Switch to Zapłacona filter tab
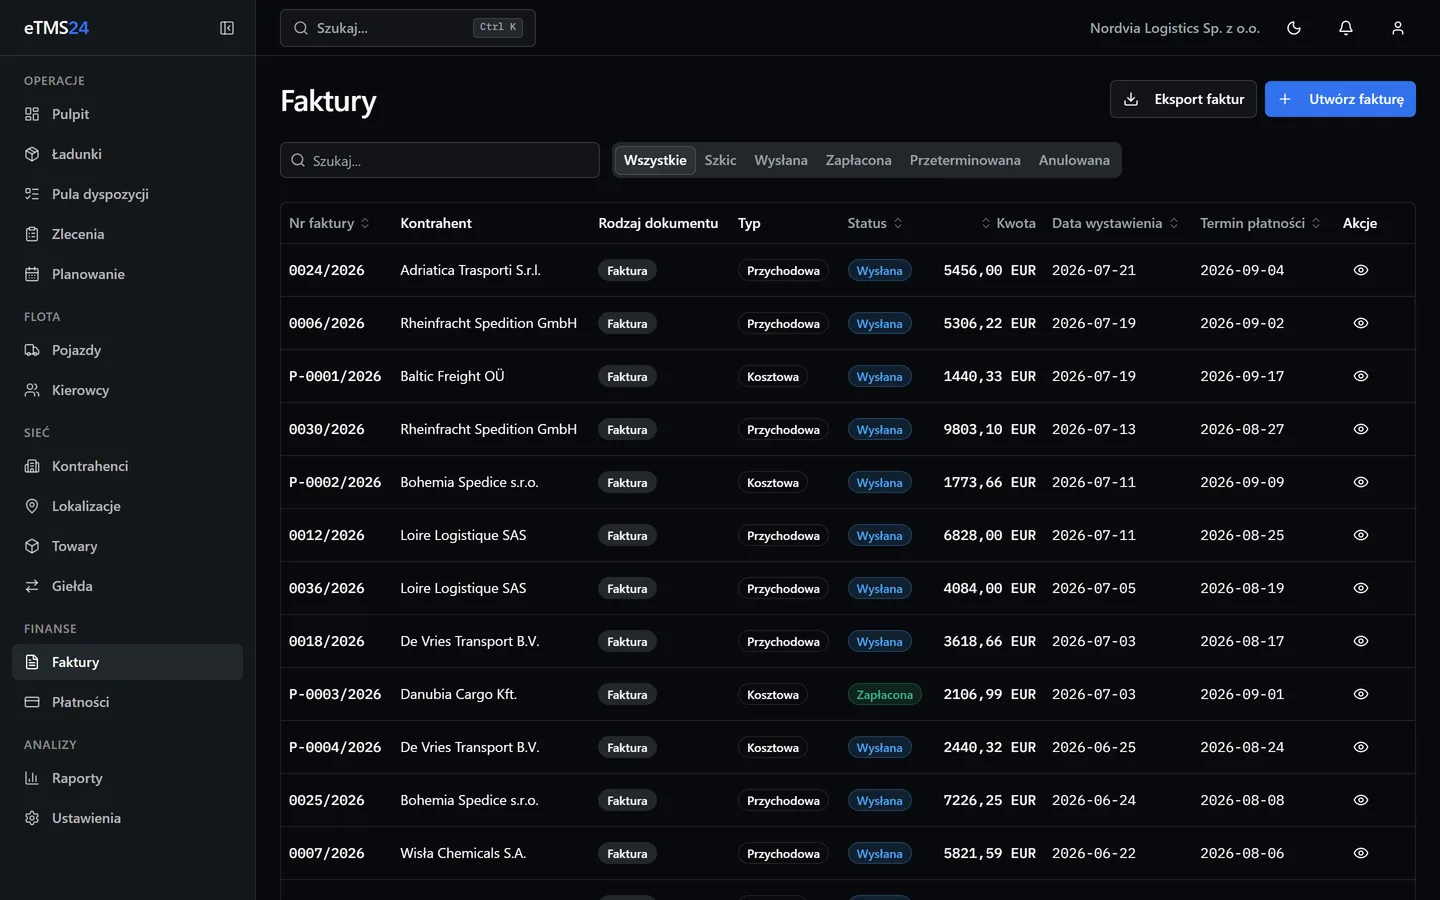 tap(858, 160)
